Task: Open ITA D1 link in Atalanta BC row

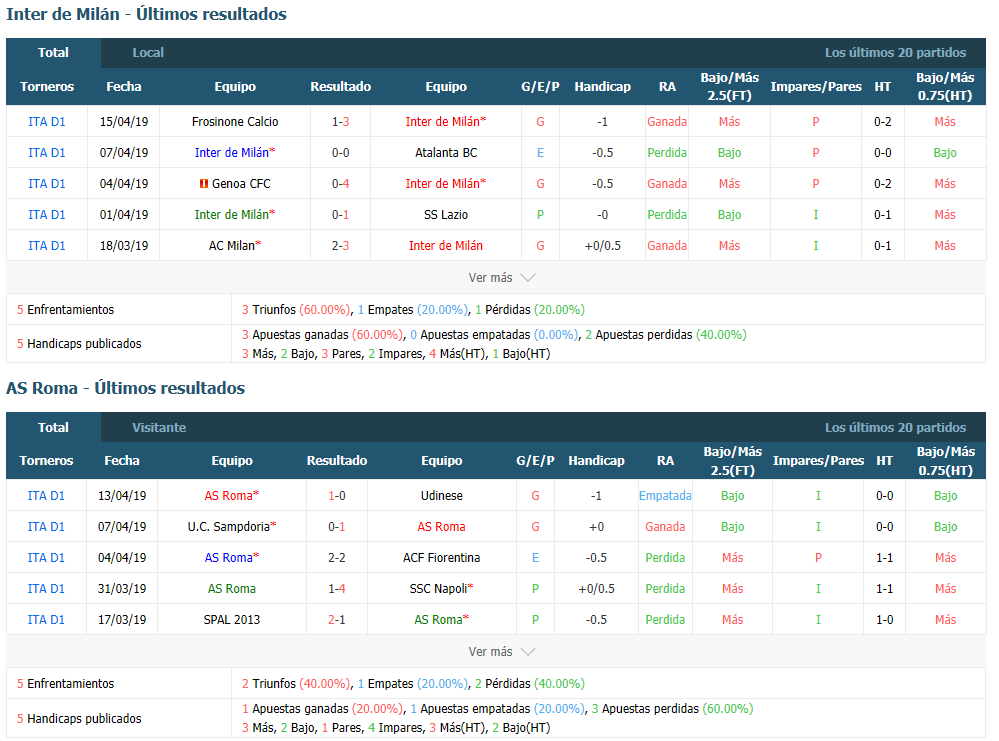Action: coord(47,153)
